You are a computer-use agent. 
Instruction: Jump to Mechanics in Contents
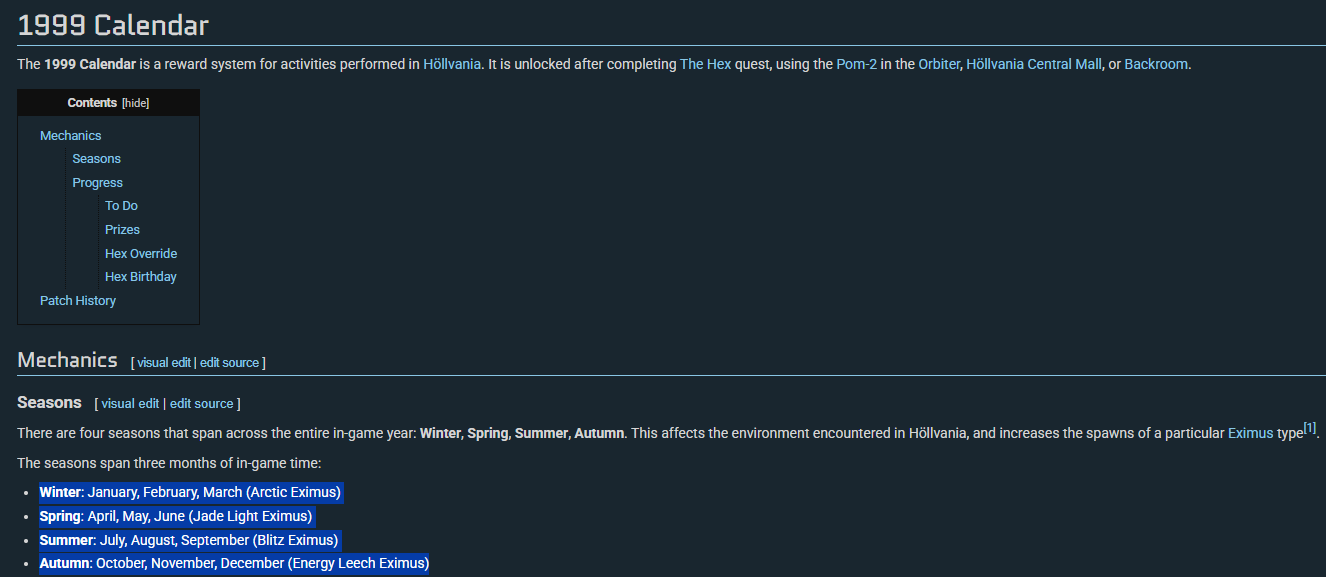(x=70, y=135)
